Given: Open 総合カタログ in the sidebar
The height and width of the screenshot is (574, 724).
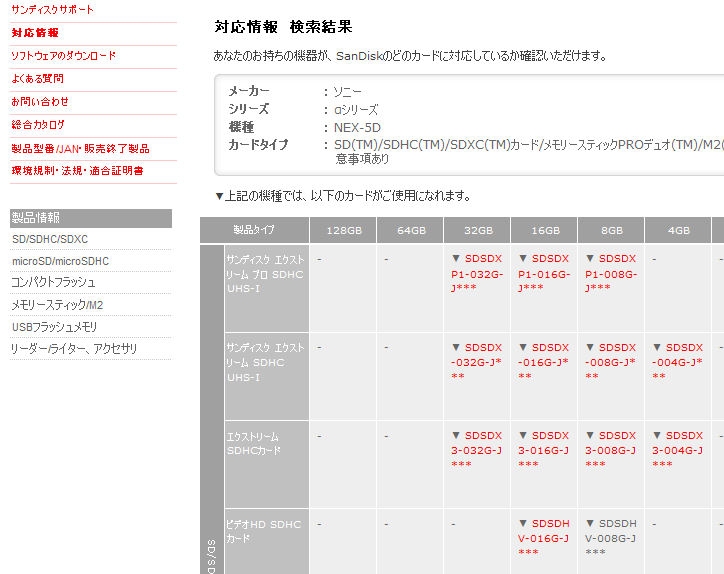Looking at the screenshot, I should [x=38, y=125].
